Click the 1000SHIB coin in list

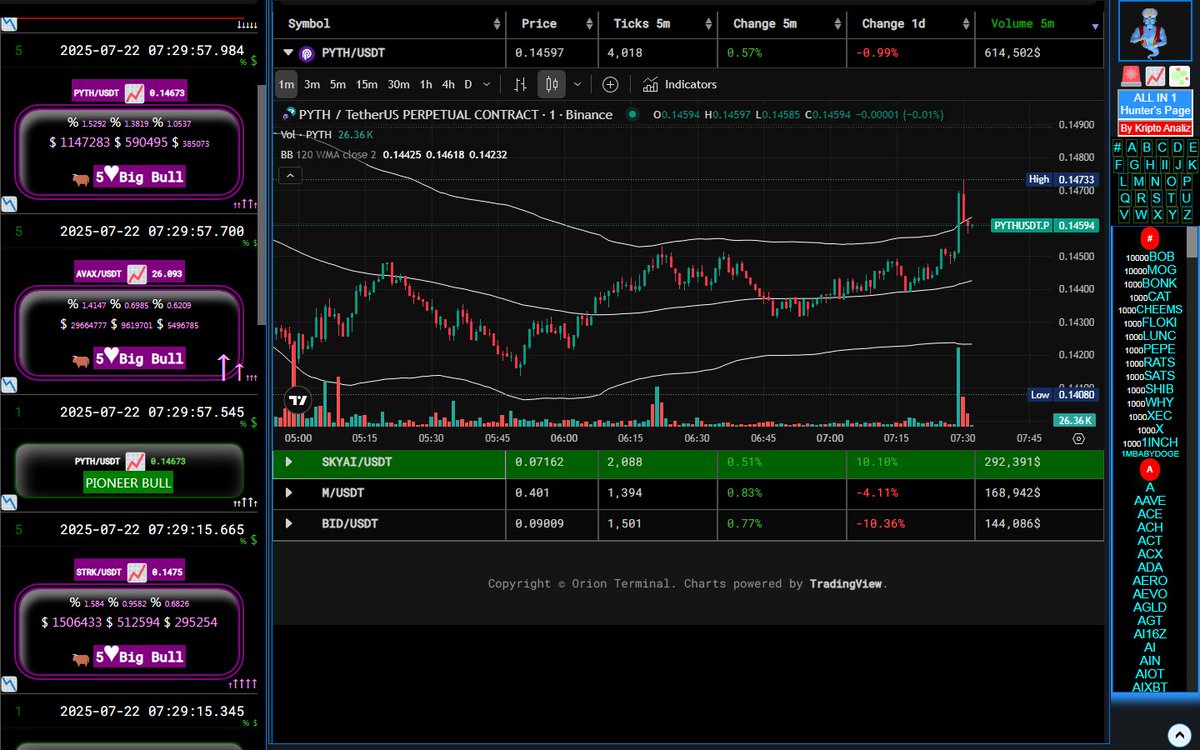point(1151,389)
